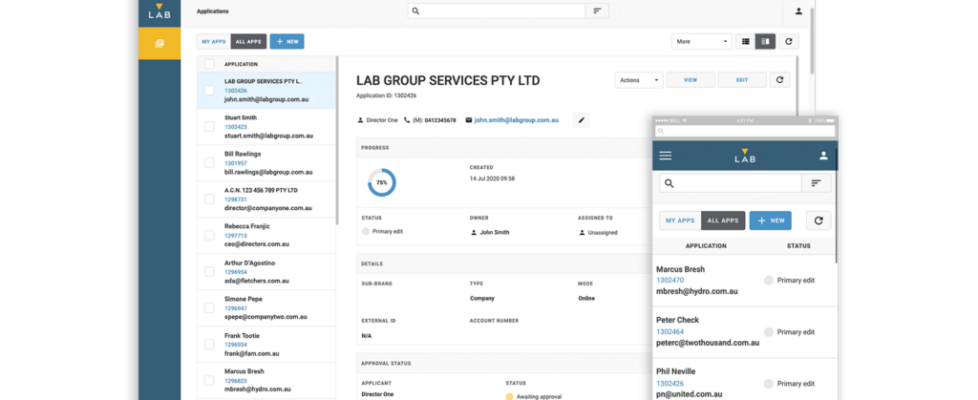
Task: Refresh the list in the mobile view
Action: (818, 220)
